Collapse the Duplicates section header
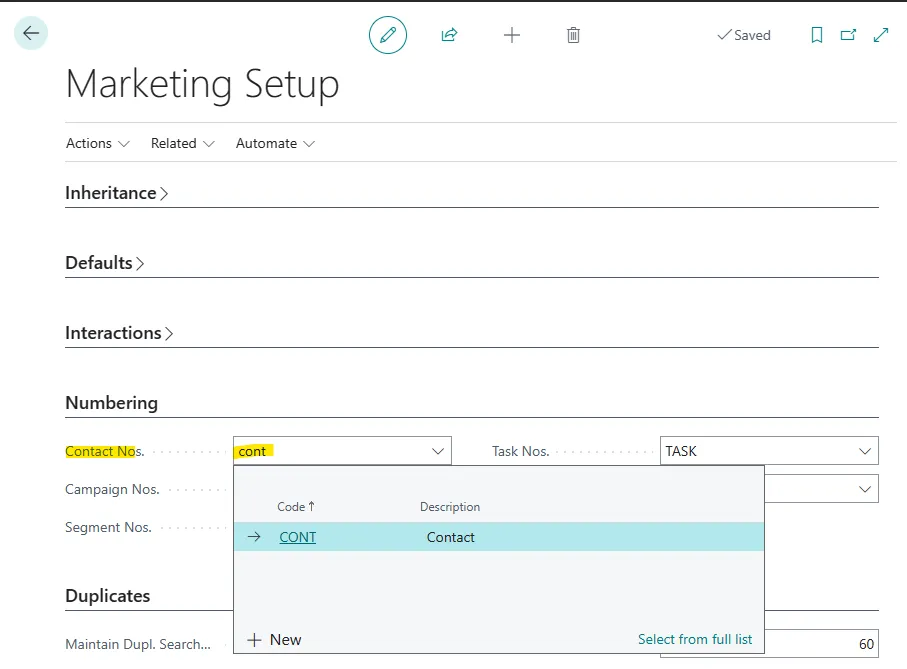Viewport: 907px width, 669px height. tap(108, 596)
